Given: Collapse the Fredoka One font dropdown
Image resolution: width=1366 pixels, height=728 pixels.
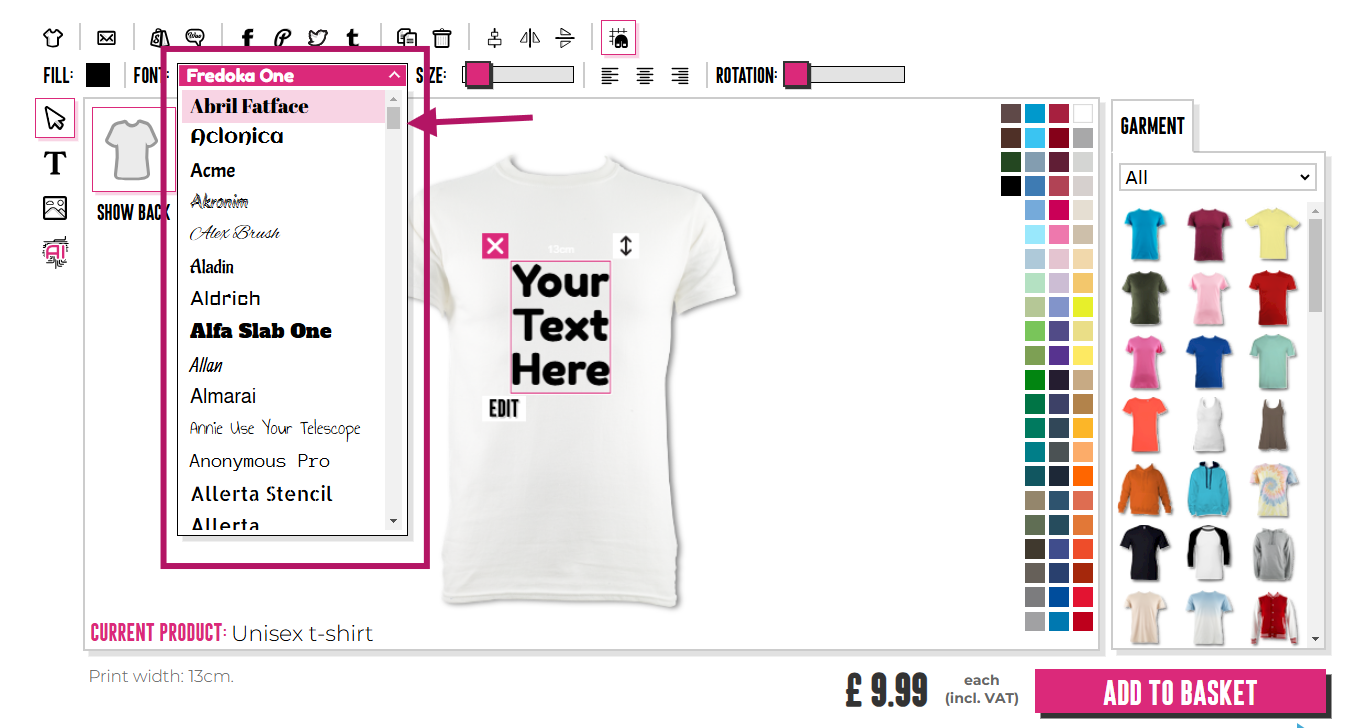Looking at the screenshot, I should pos(394,75).
